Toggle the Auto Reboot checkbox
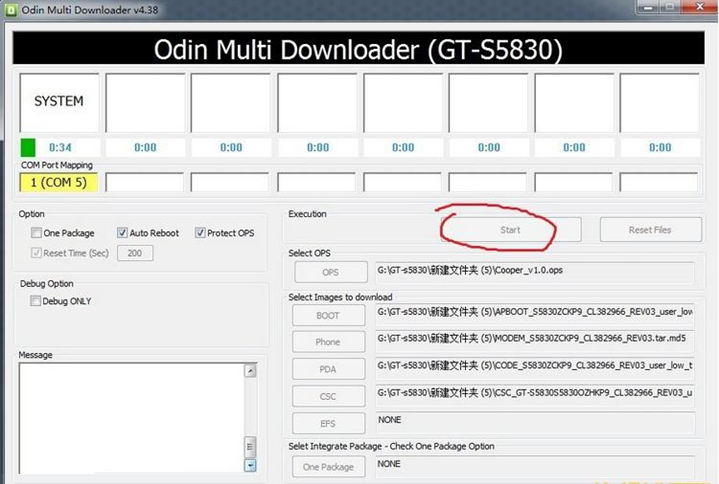Viewport: 719px width, 484px height. (122, 233)
